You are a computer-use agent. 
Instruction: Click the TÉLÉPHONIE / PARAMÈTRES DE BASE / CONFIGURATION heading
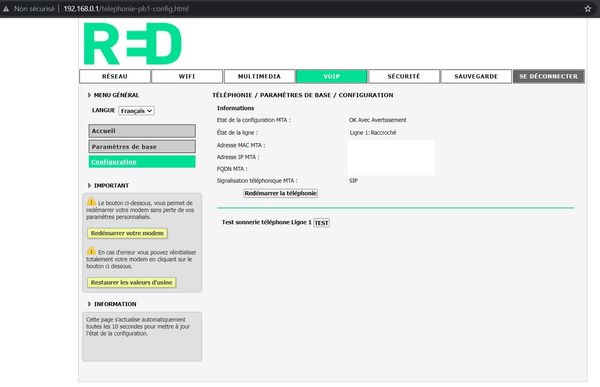click(303, 95)
